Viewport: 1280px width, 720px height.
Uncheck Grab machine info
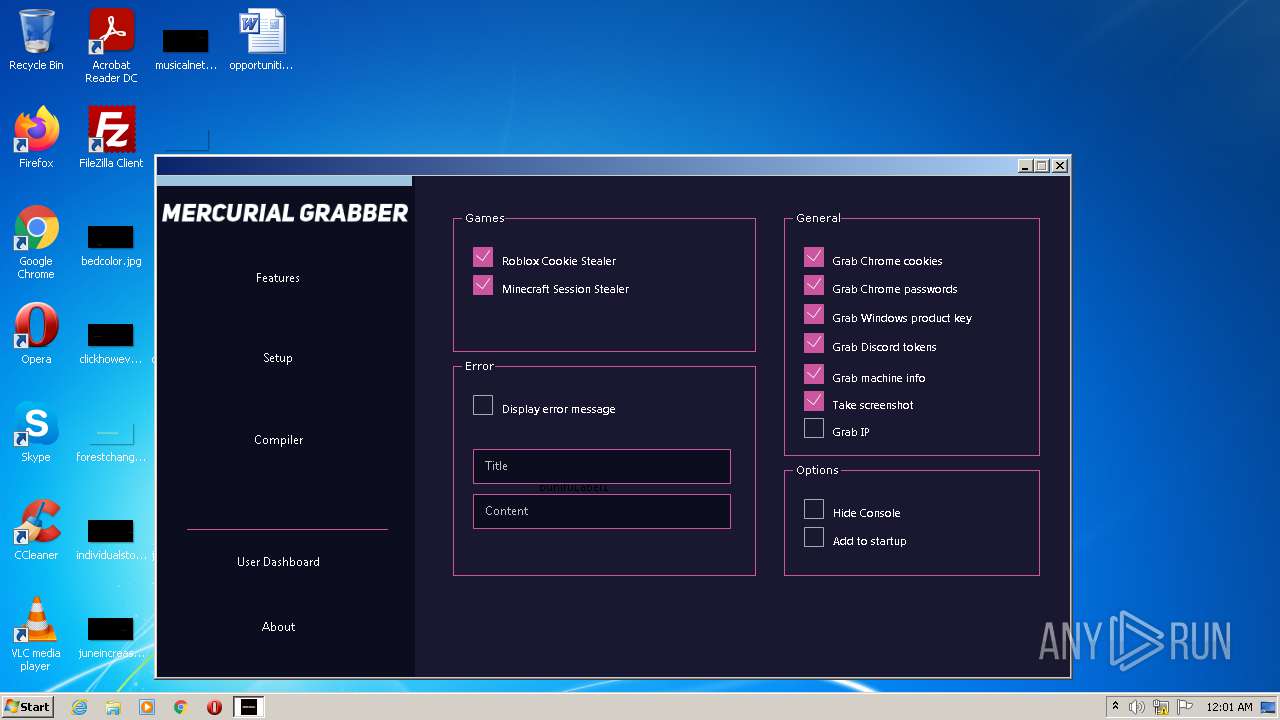coord(814,374)
